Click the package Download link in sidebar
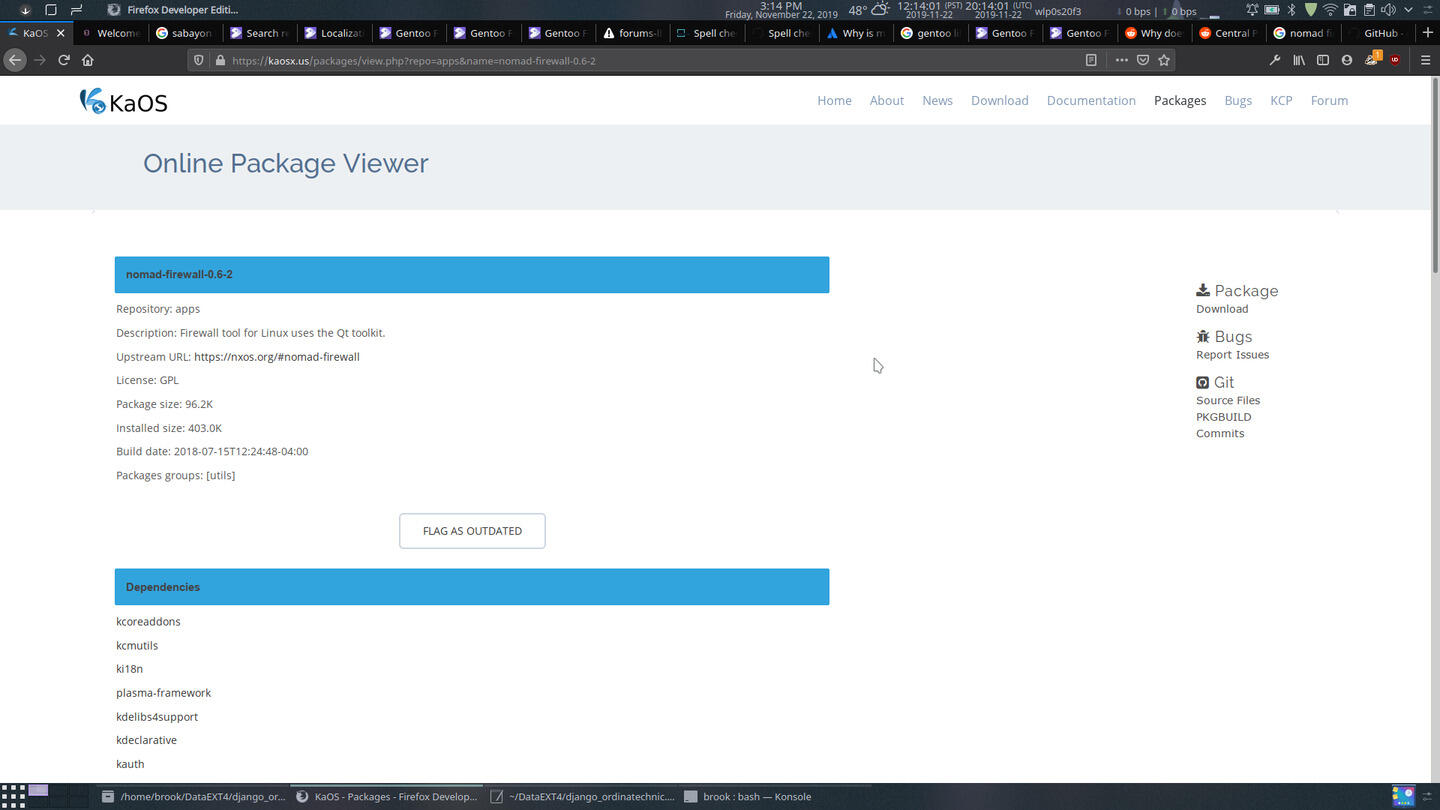This screenshot has height=810, width=1440. [x=1222, y=309]
